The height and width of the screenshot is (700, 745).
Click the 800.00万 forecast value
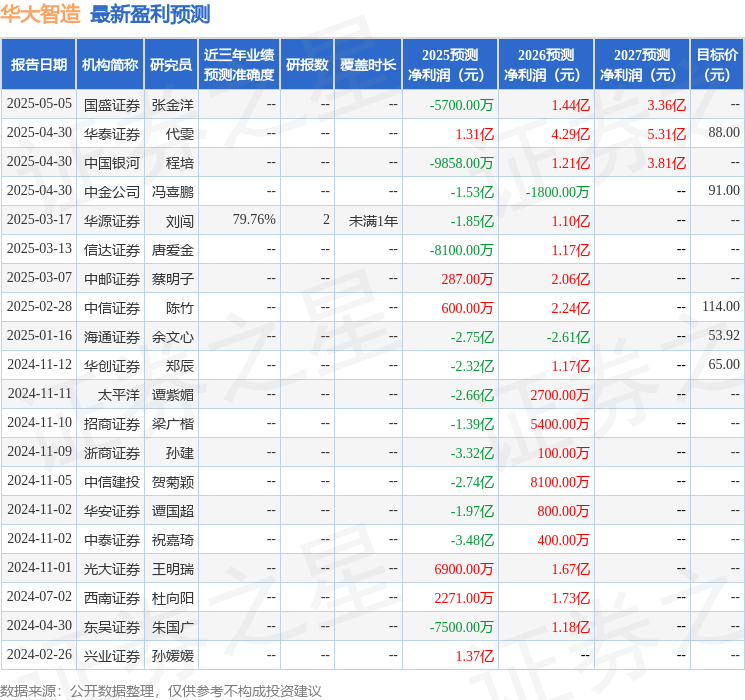pyautogui.click(x=564, y=511)
